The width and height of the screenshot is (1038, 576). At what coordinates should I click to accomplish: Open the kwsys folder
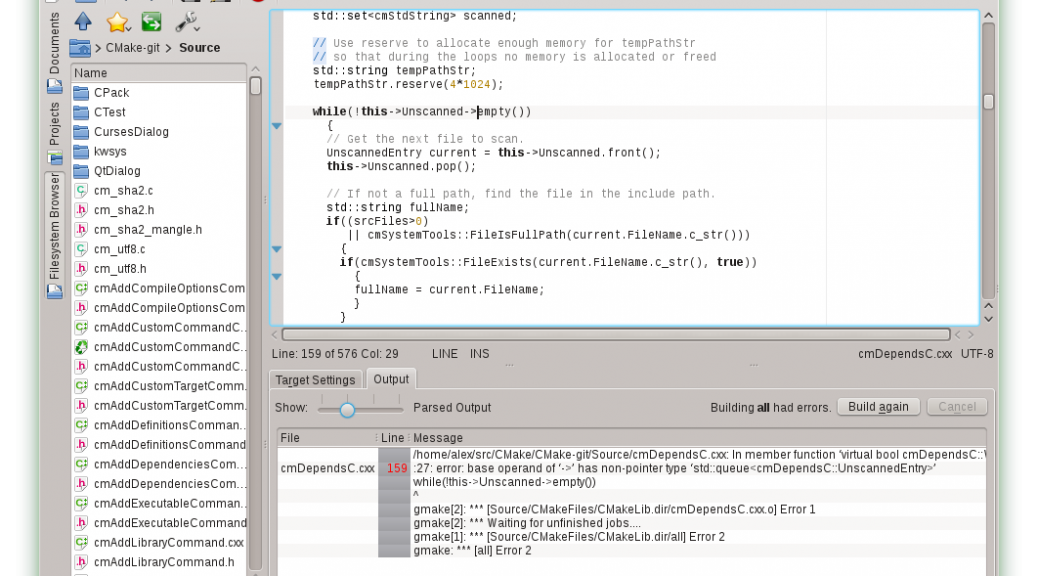click(x=111, y=152)
